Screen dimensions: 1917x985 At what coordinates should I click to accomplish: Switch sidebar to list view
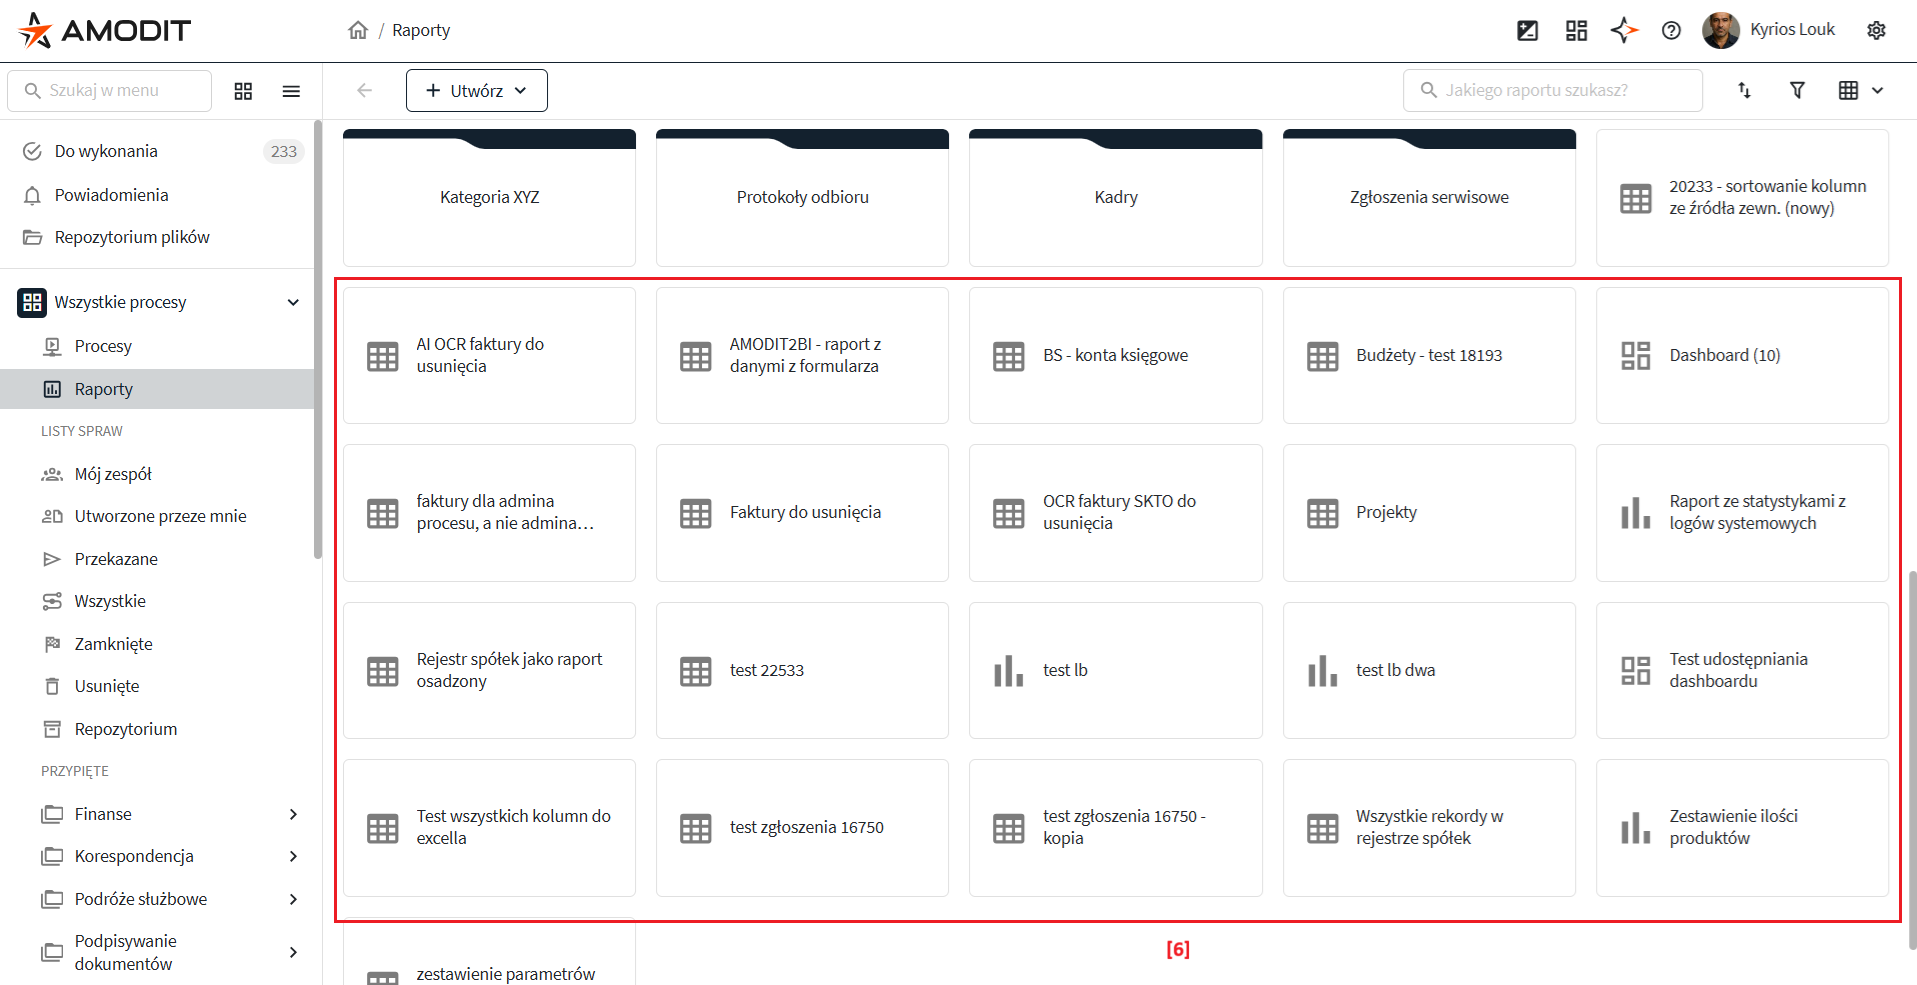point(291,91)
